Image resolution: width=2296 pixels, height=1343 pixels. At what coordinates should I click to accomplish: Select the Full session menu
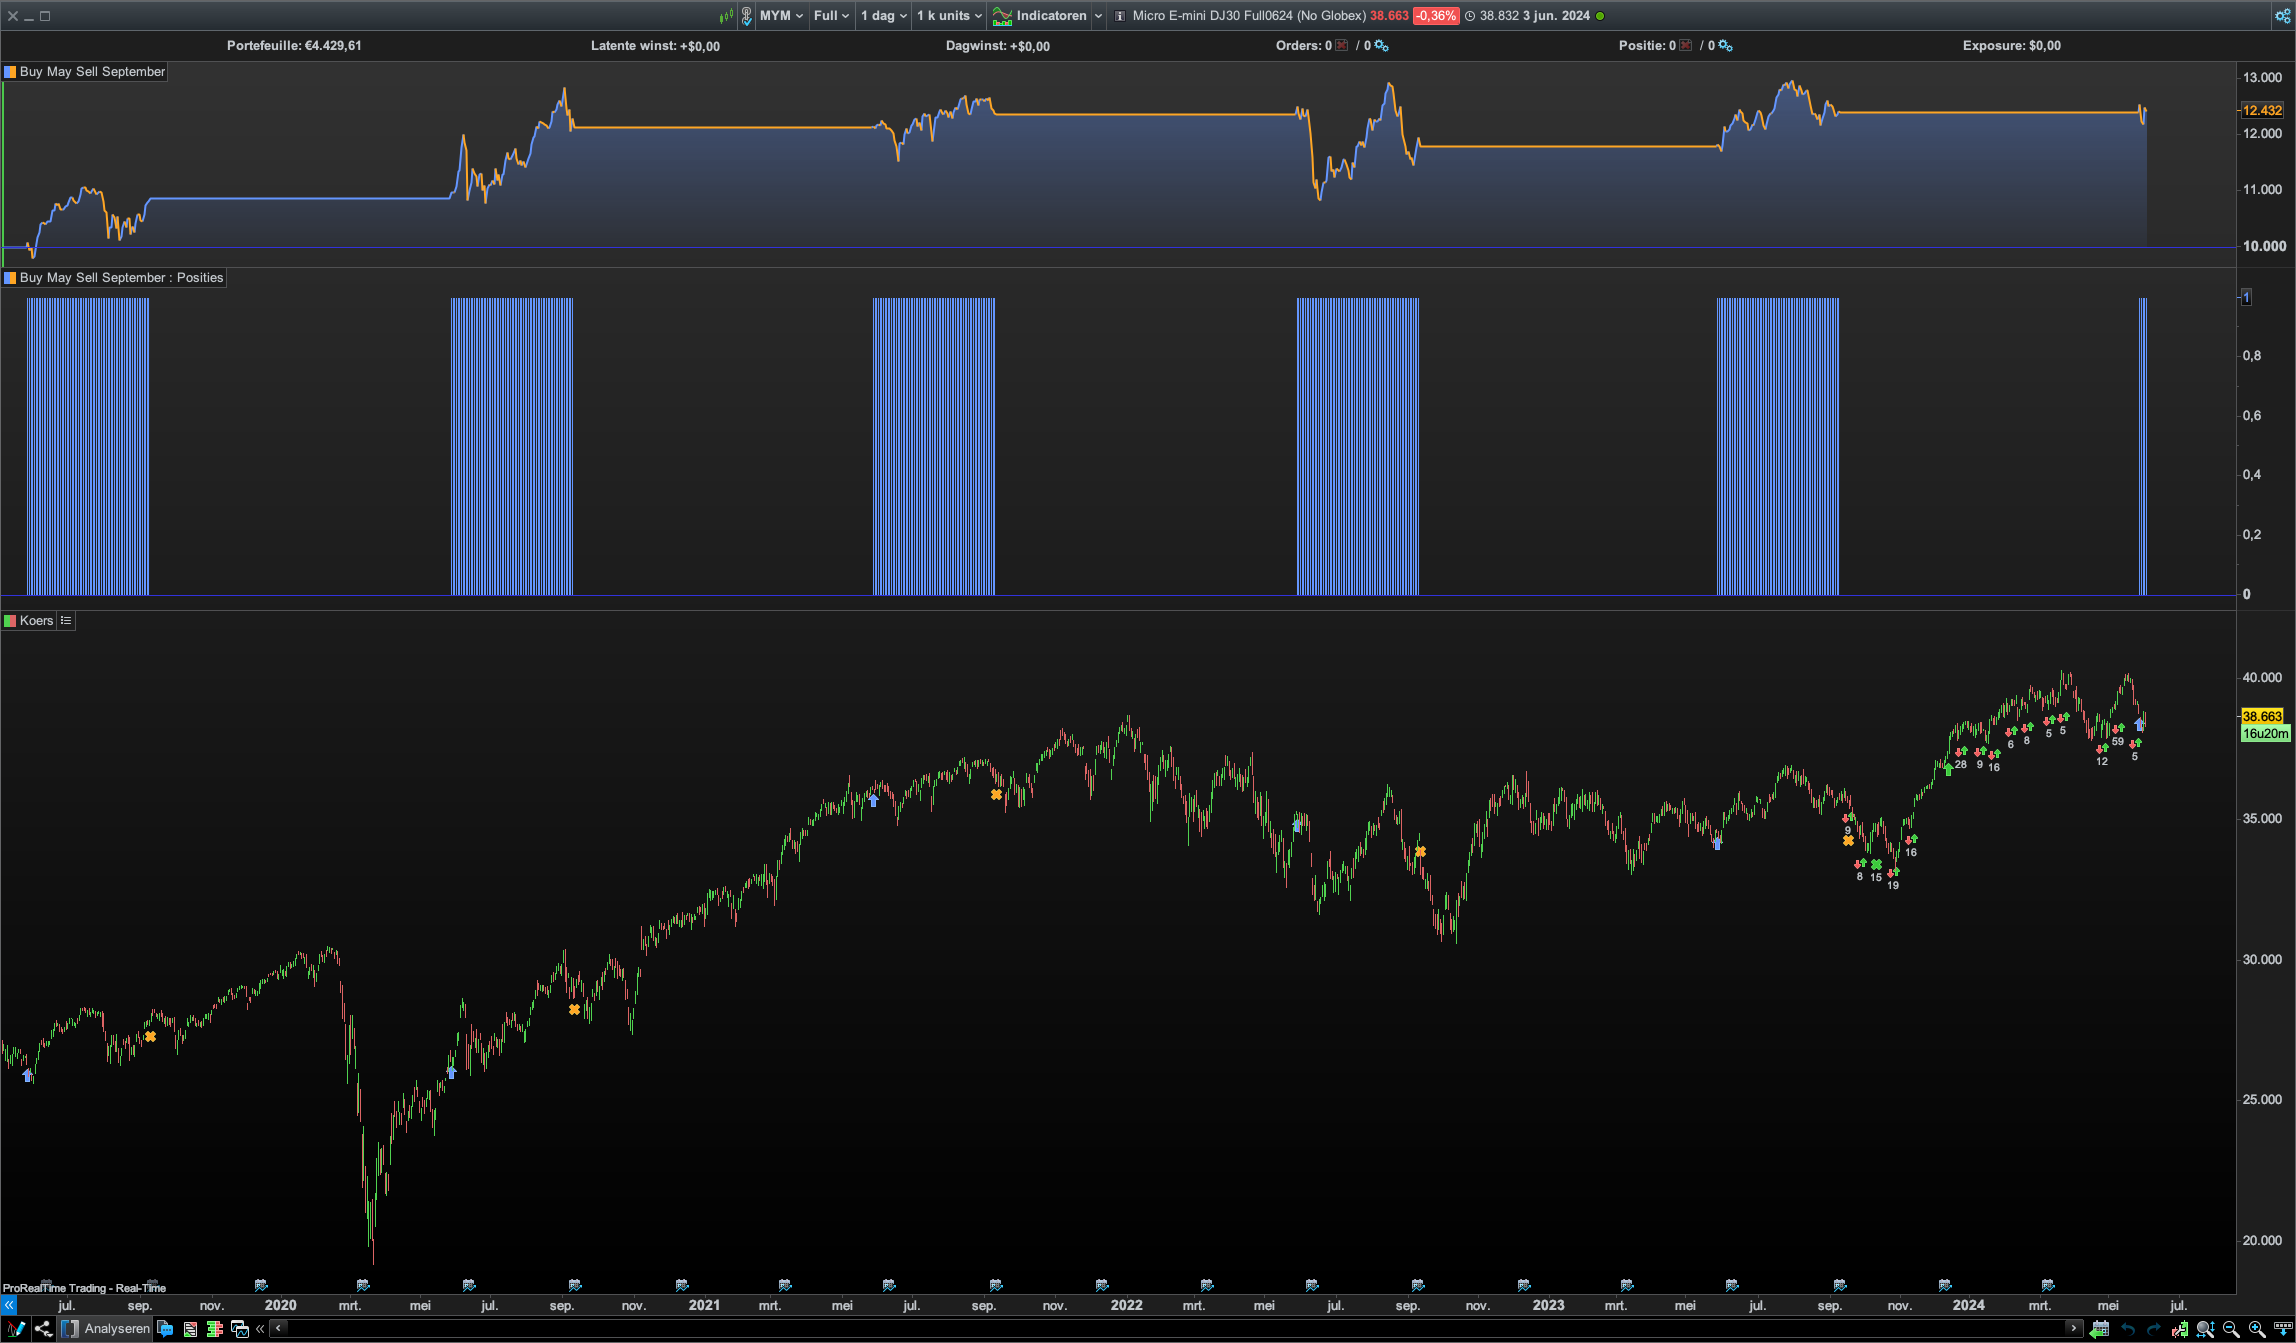[x=831, y=16]
